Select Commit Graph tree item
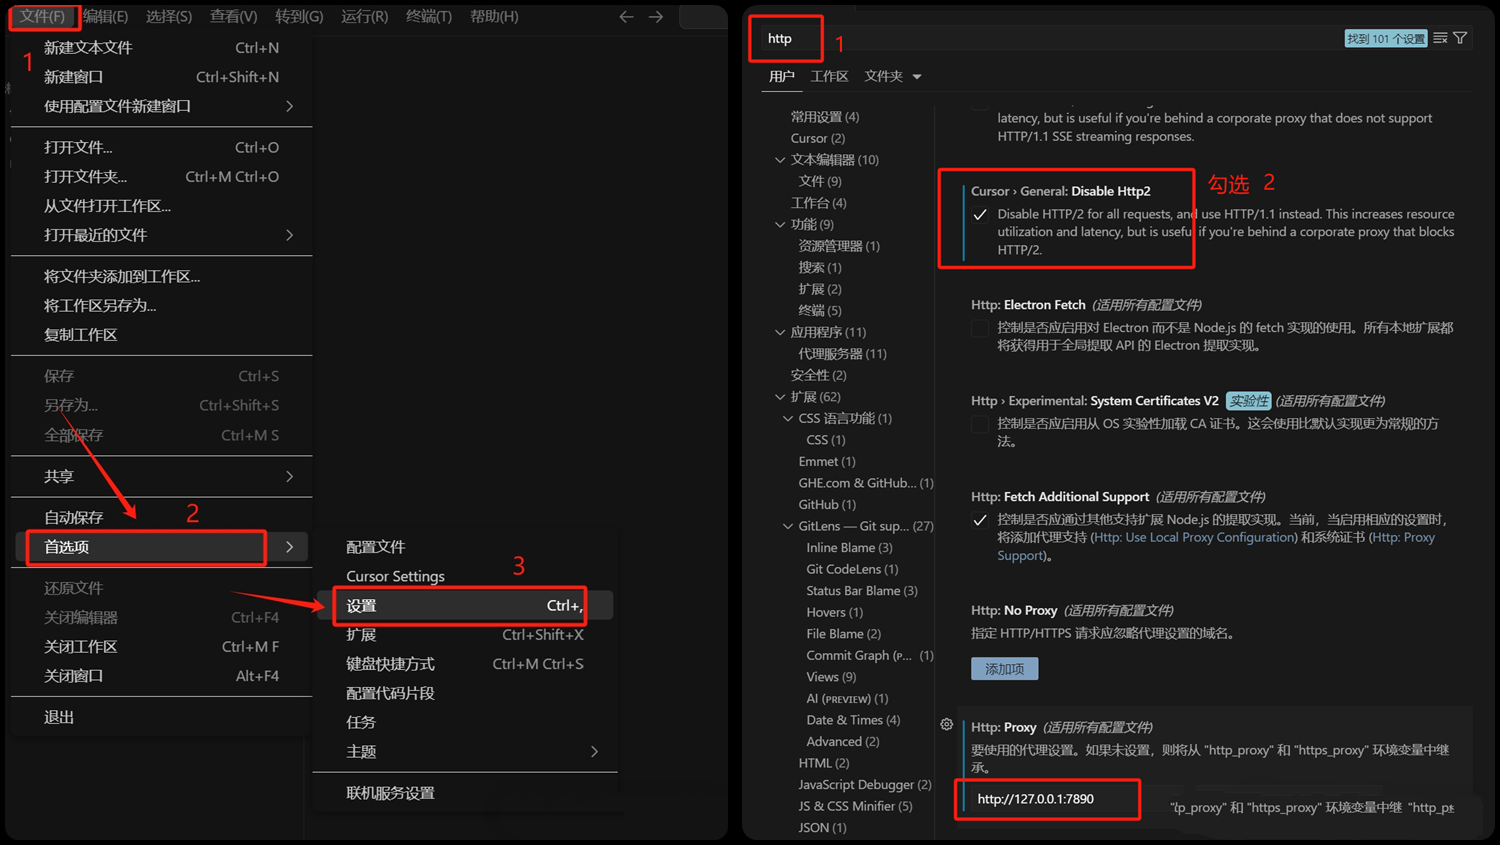Screen dimensions: 1500x845 [x=870, y=656]
